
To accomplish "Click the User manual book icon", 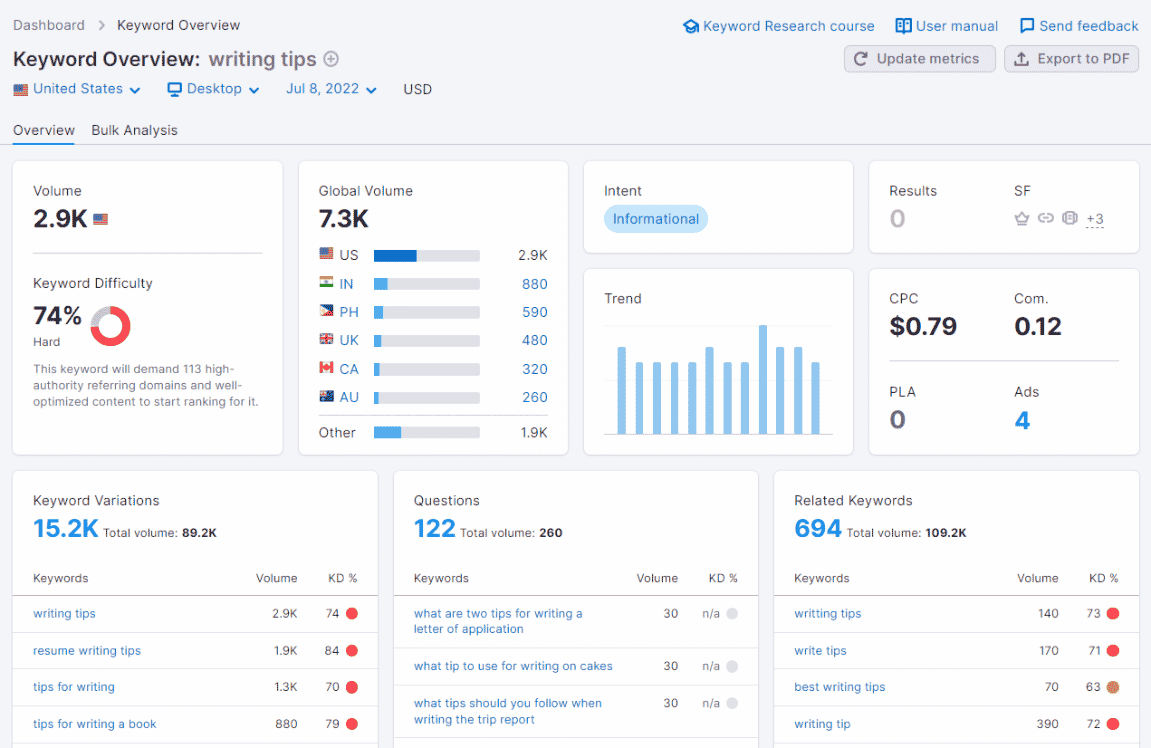I will 903,26.
